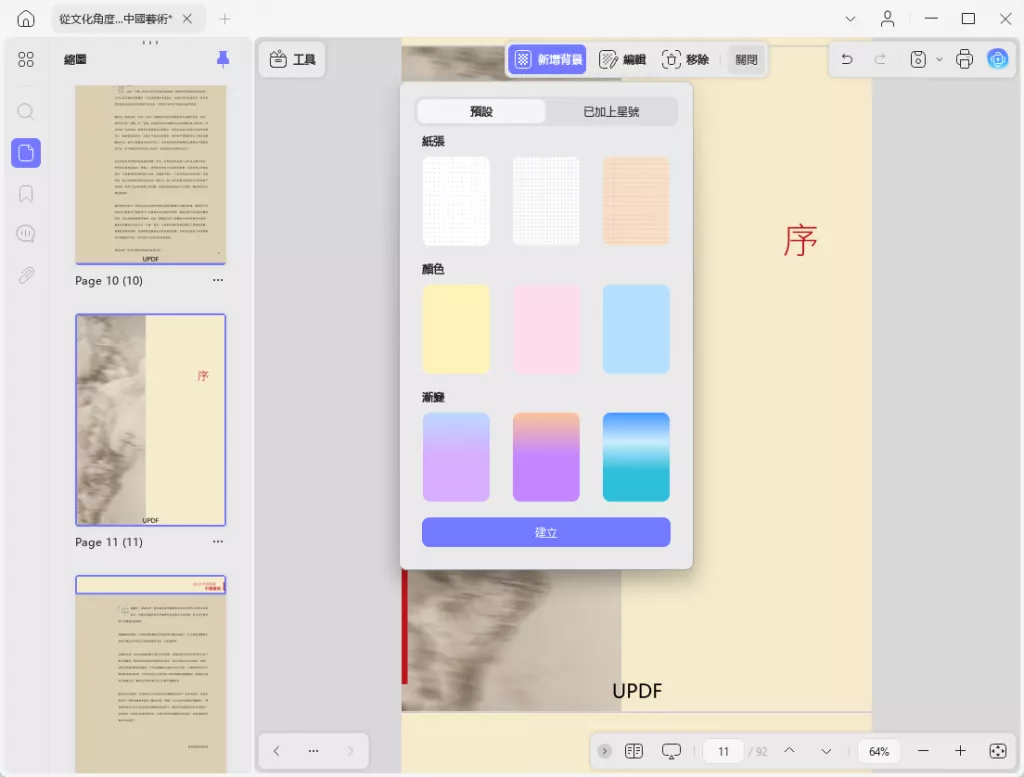Open the Comments panel in the sidebar
1024x777 pixels.
(25, 233)
